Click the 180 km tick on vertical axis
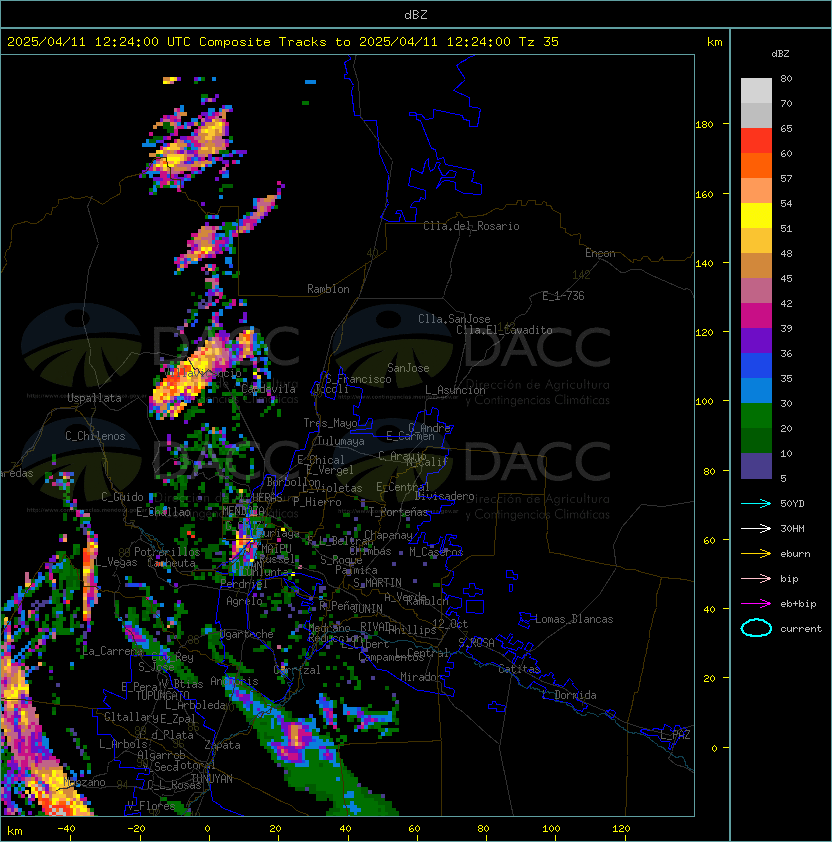The height and width of the screenshot is (842, 832). (704, 124)
